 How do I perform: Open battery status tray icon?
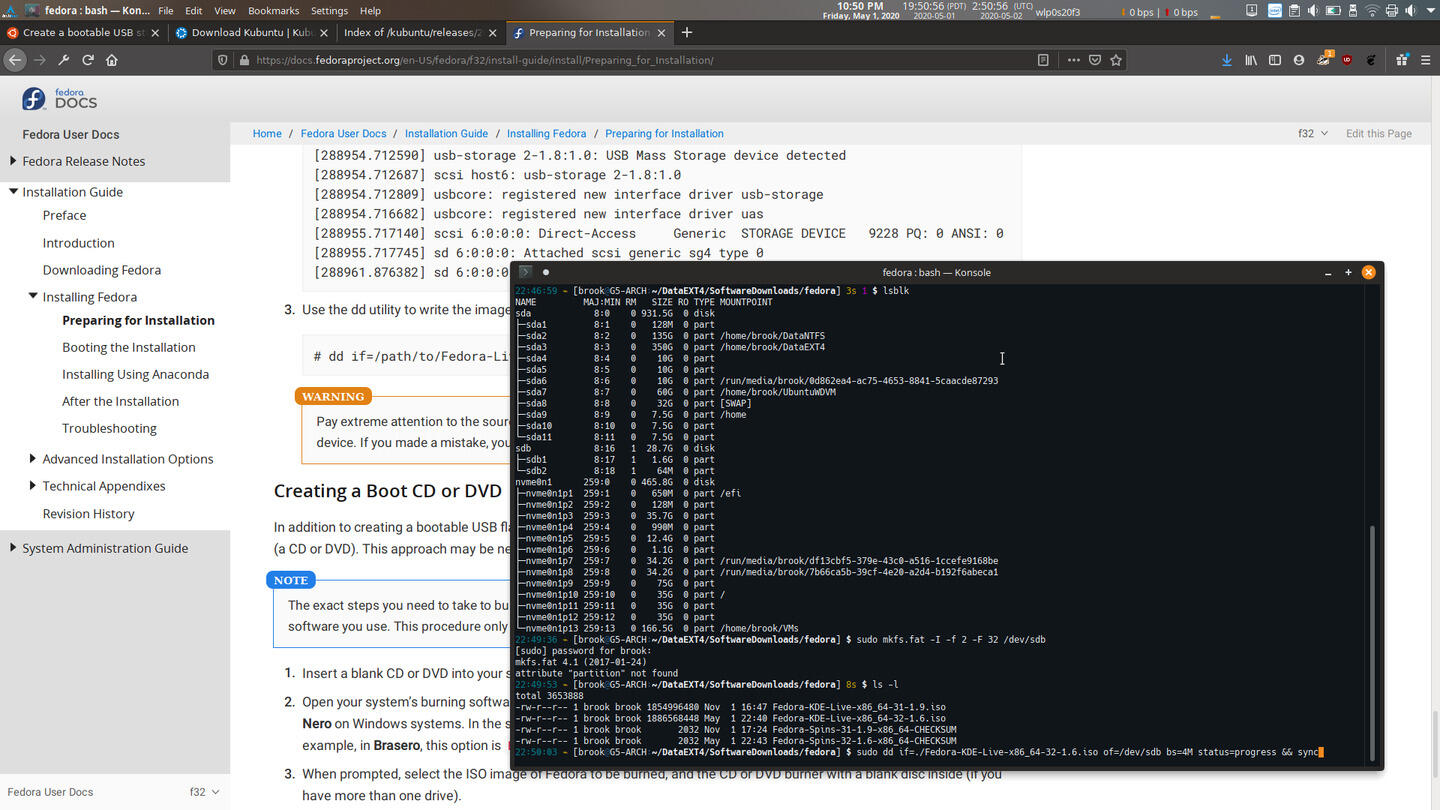coord(1333,11)
